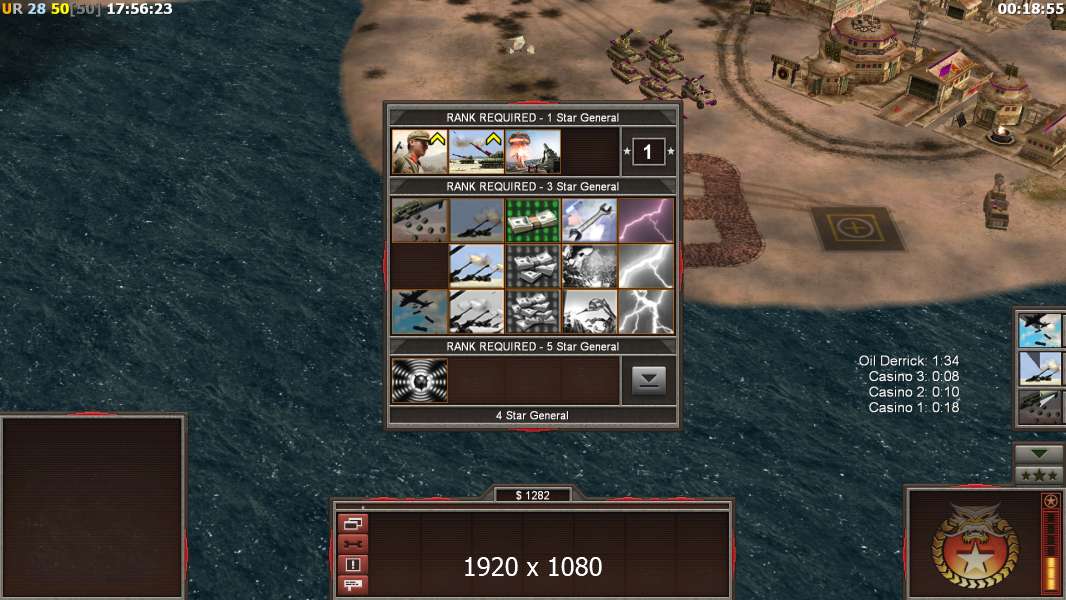This screenshot has width=1066, height=600.
Task: Select the 5 Star EMP Pulse icon
Action: pyautogui.click(x=419, y=381)
